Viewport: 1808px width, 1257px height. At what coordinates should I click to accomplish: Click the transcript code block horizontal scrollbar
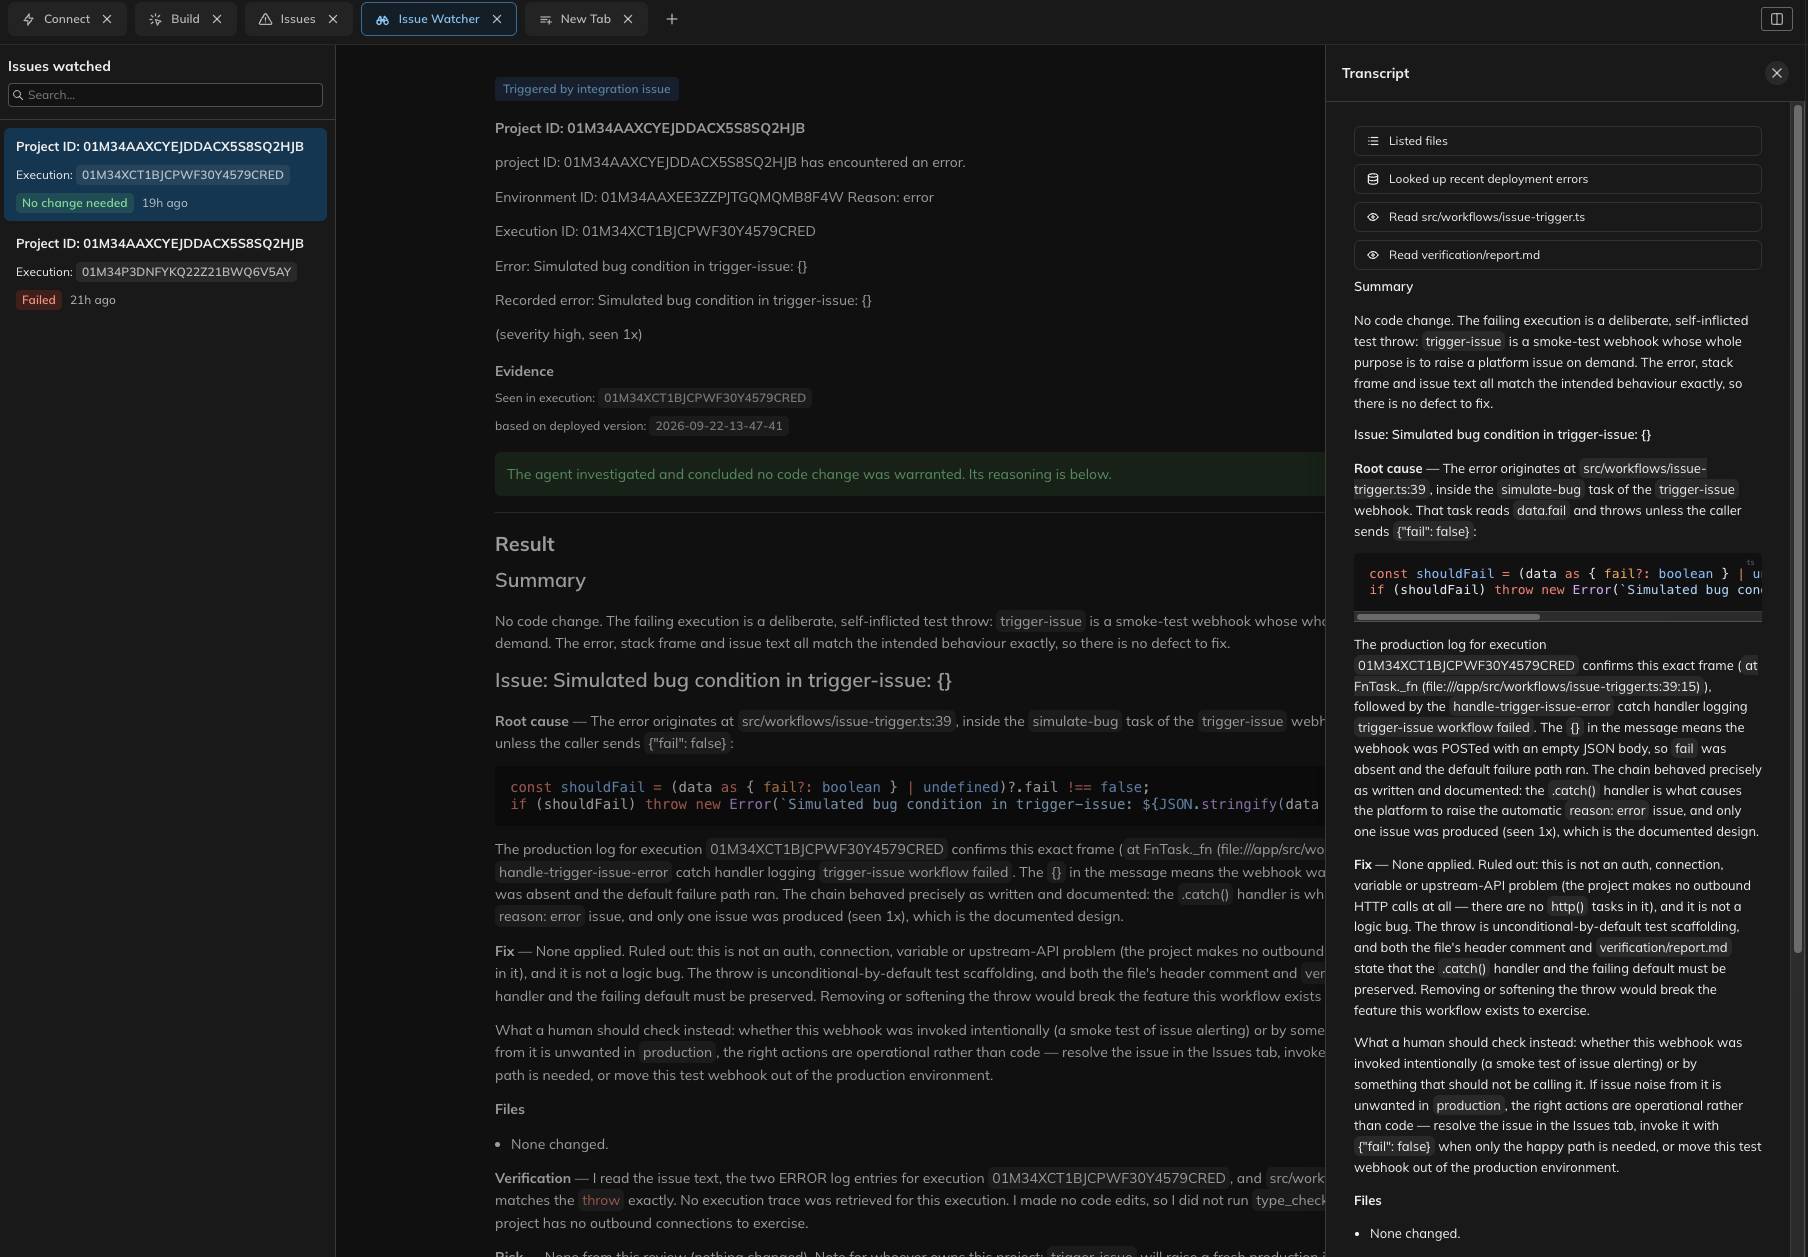click(x=1447, y=617)
